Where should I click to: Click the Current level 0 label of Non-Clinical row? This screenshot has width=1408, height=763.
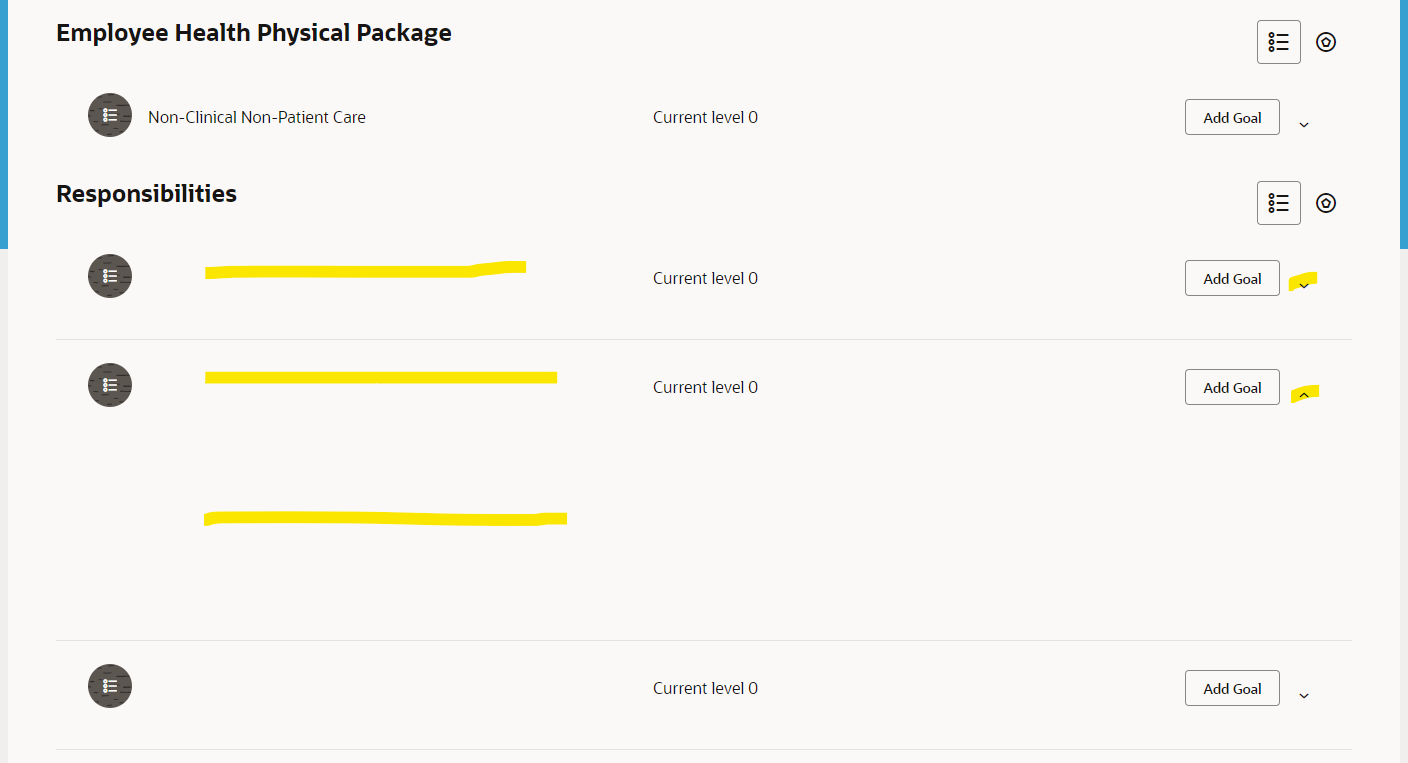pos(705,117)
